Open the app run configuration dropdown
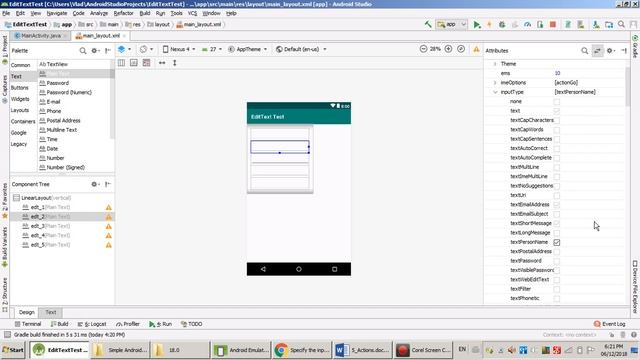The height and width of the screenshot is (360, 640). coord(451,24)
